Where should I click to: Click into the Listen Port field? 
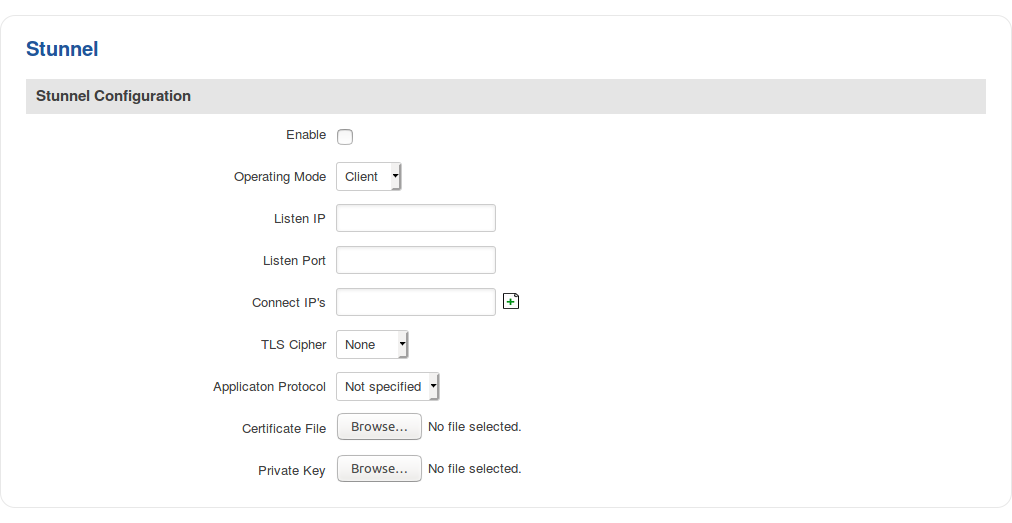tap(416, 260)
